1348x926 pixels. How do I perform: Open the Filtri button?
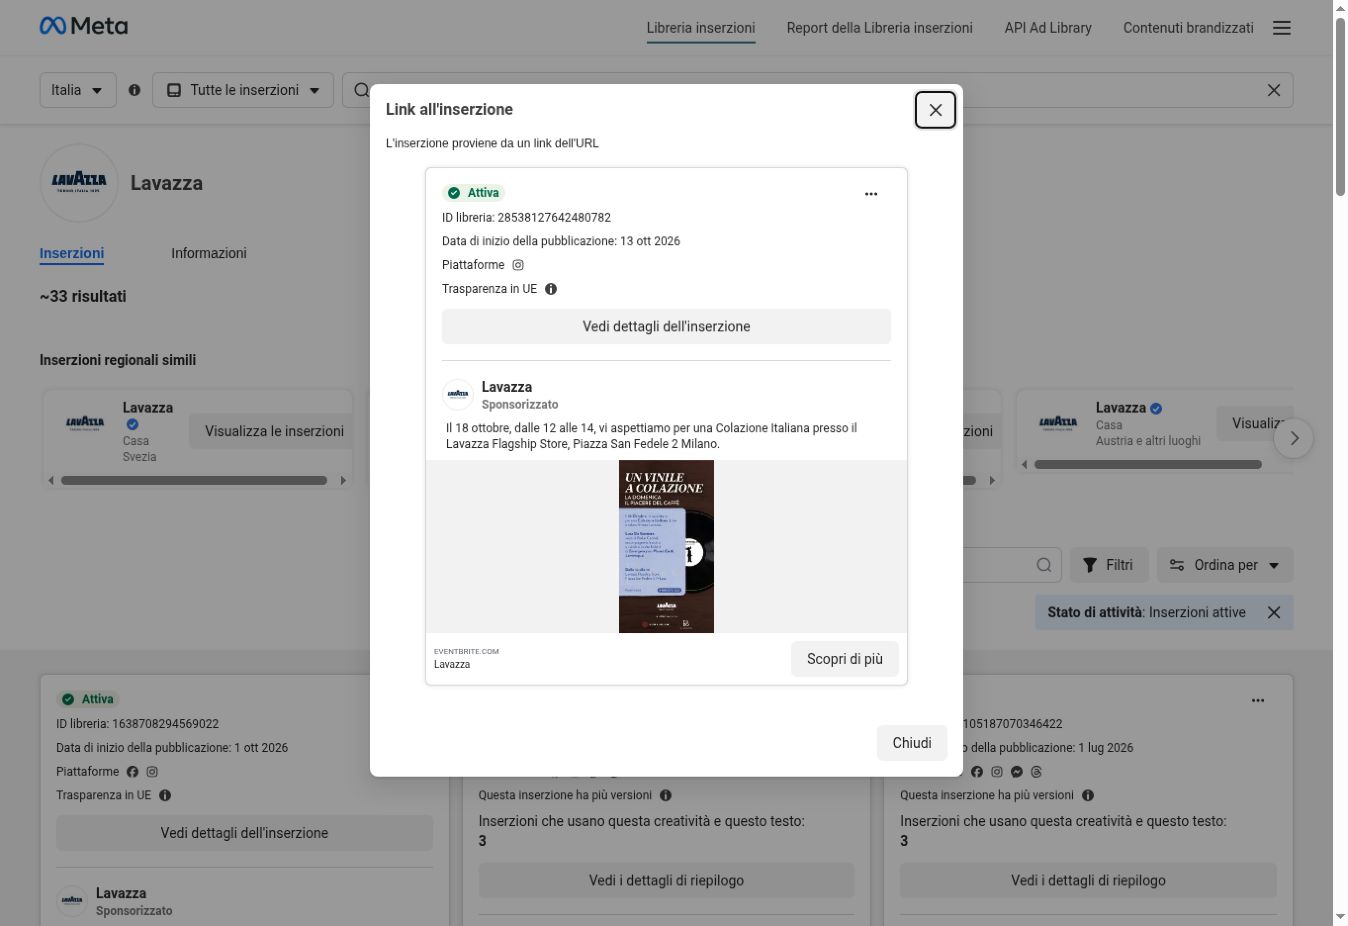coord(1109,565)
